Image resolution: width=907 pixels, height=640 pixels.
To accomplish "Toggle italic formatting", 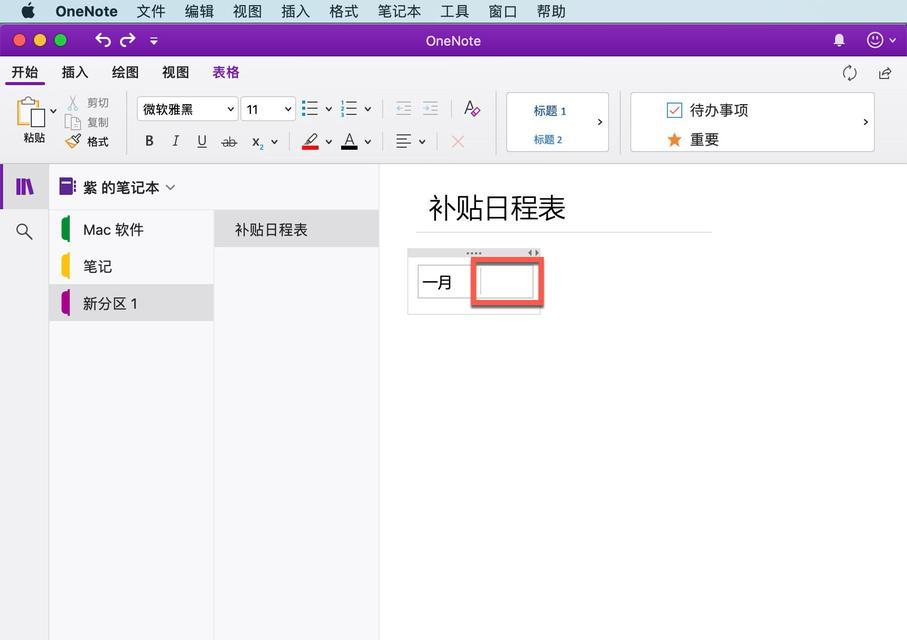I will [175, 141].
